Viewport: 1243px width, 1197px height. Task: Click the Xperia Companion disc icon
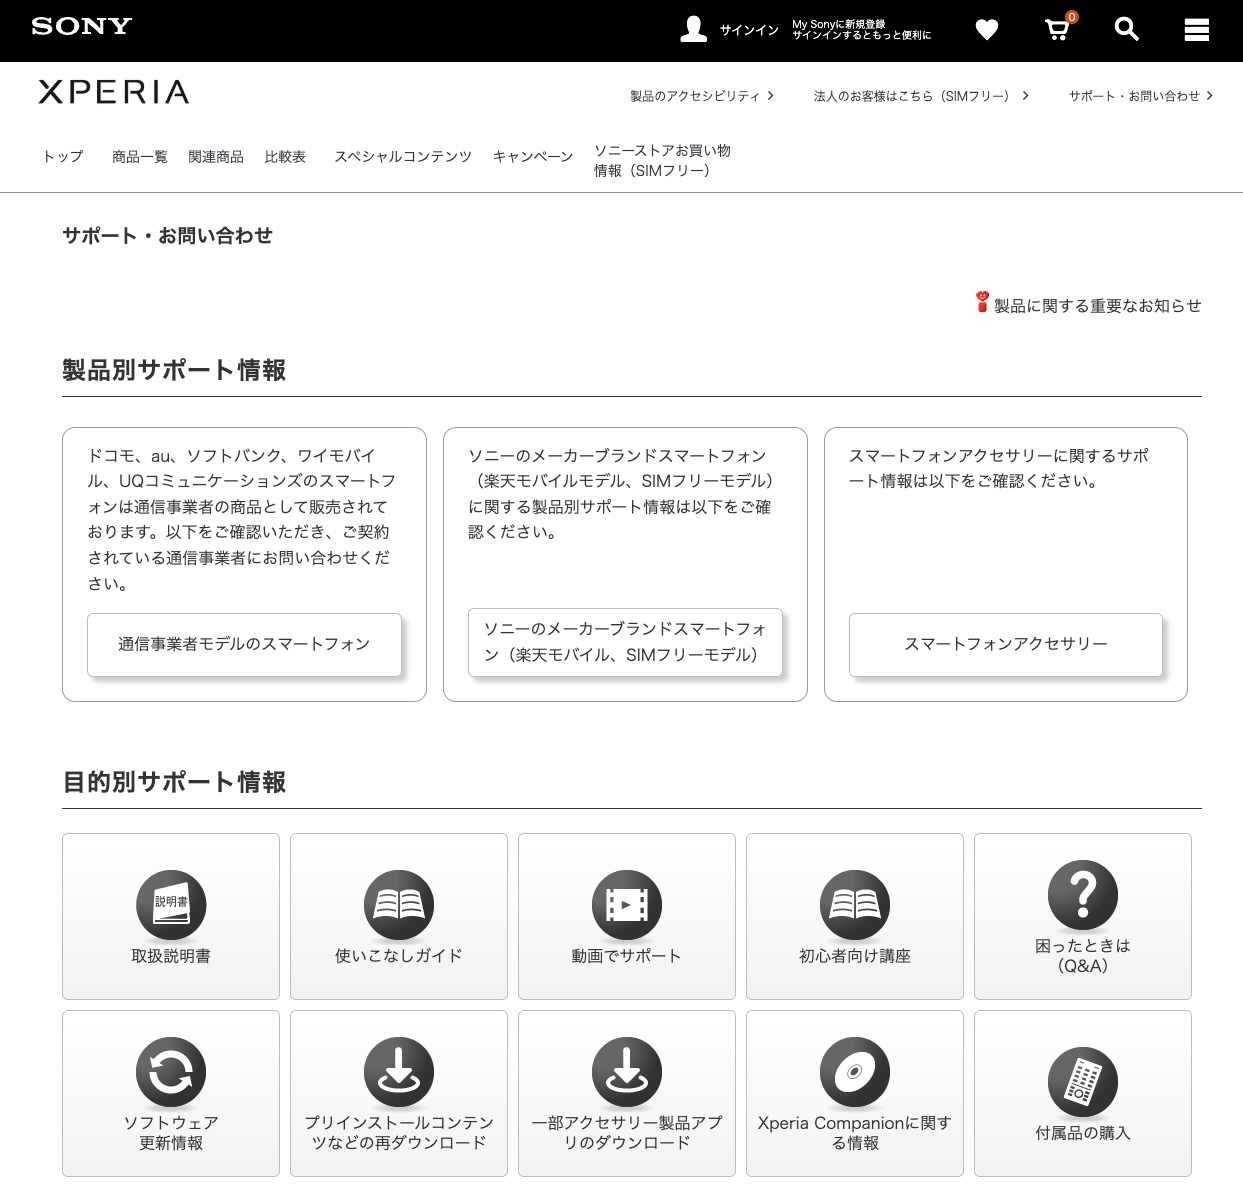pyautogui.click(x=854, y=1072)
